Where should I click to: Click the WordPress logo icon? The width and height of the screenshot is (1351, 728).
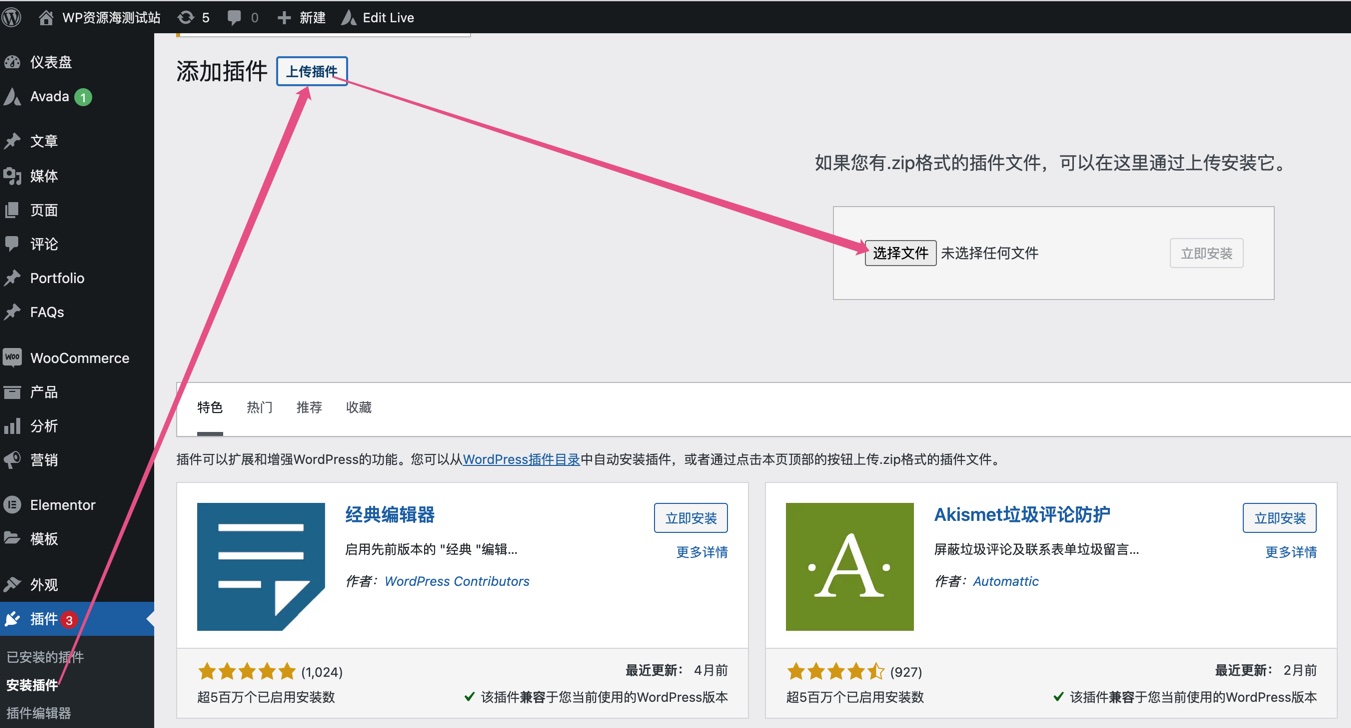coord(12,17)
